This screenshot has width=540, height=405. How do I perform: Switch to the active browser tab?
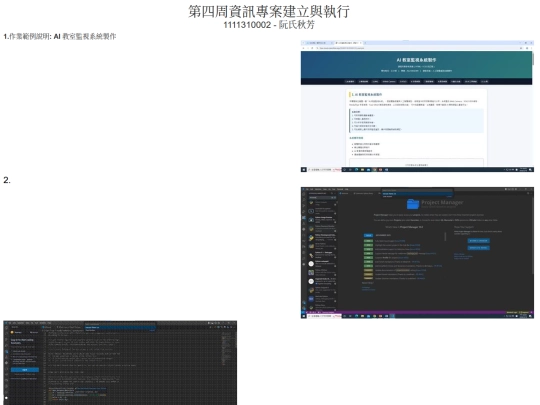coord(348,43)
